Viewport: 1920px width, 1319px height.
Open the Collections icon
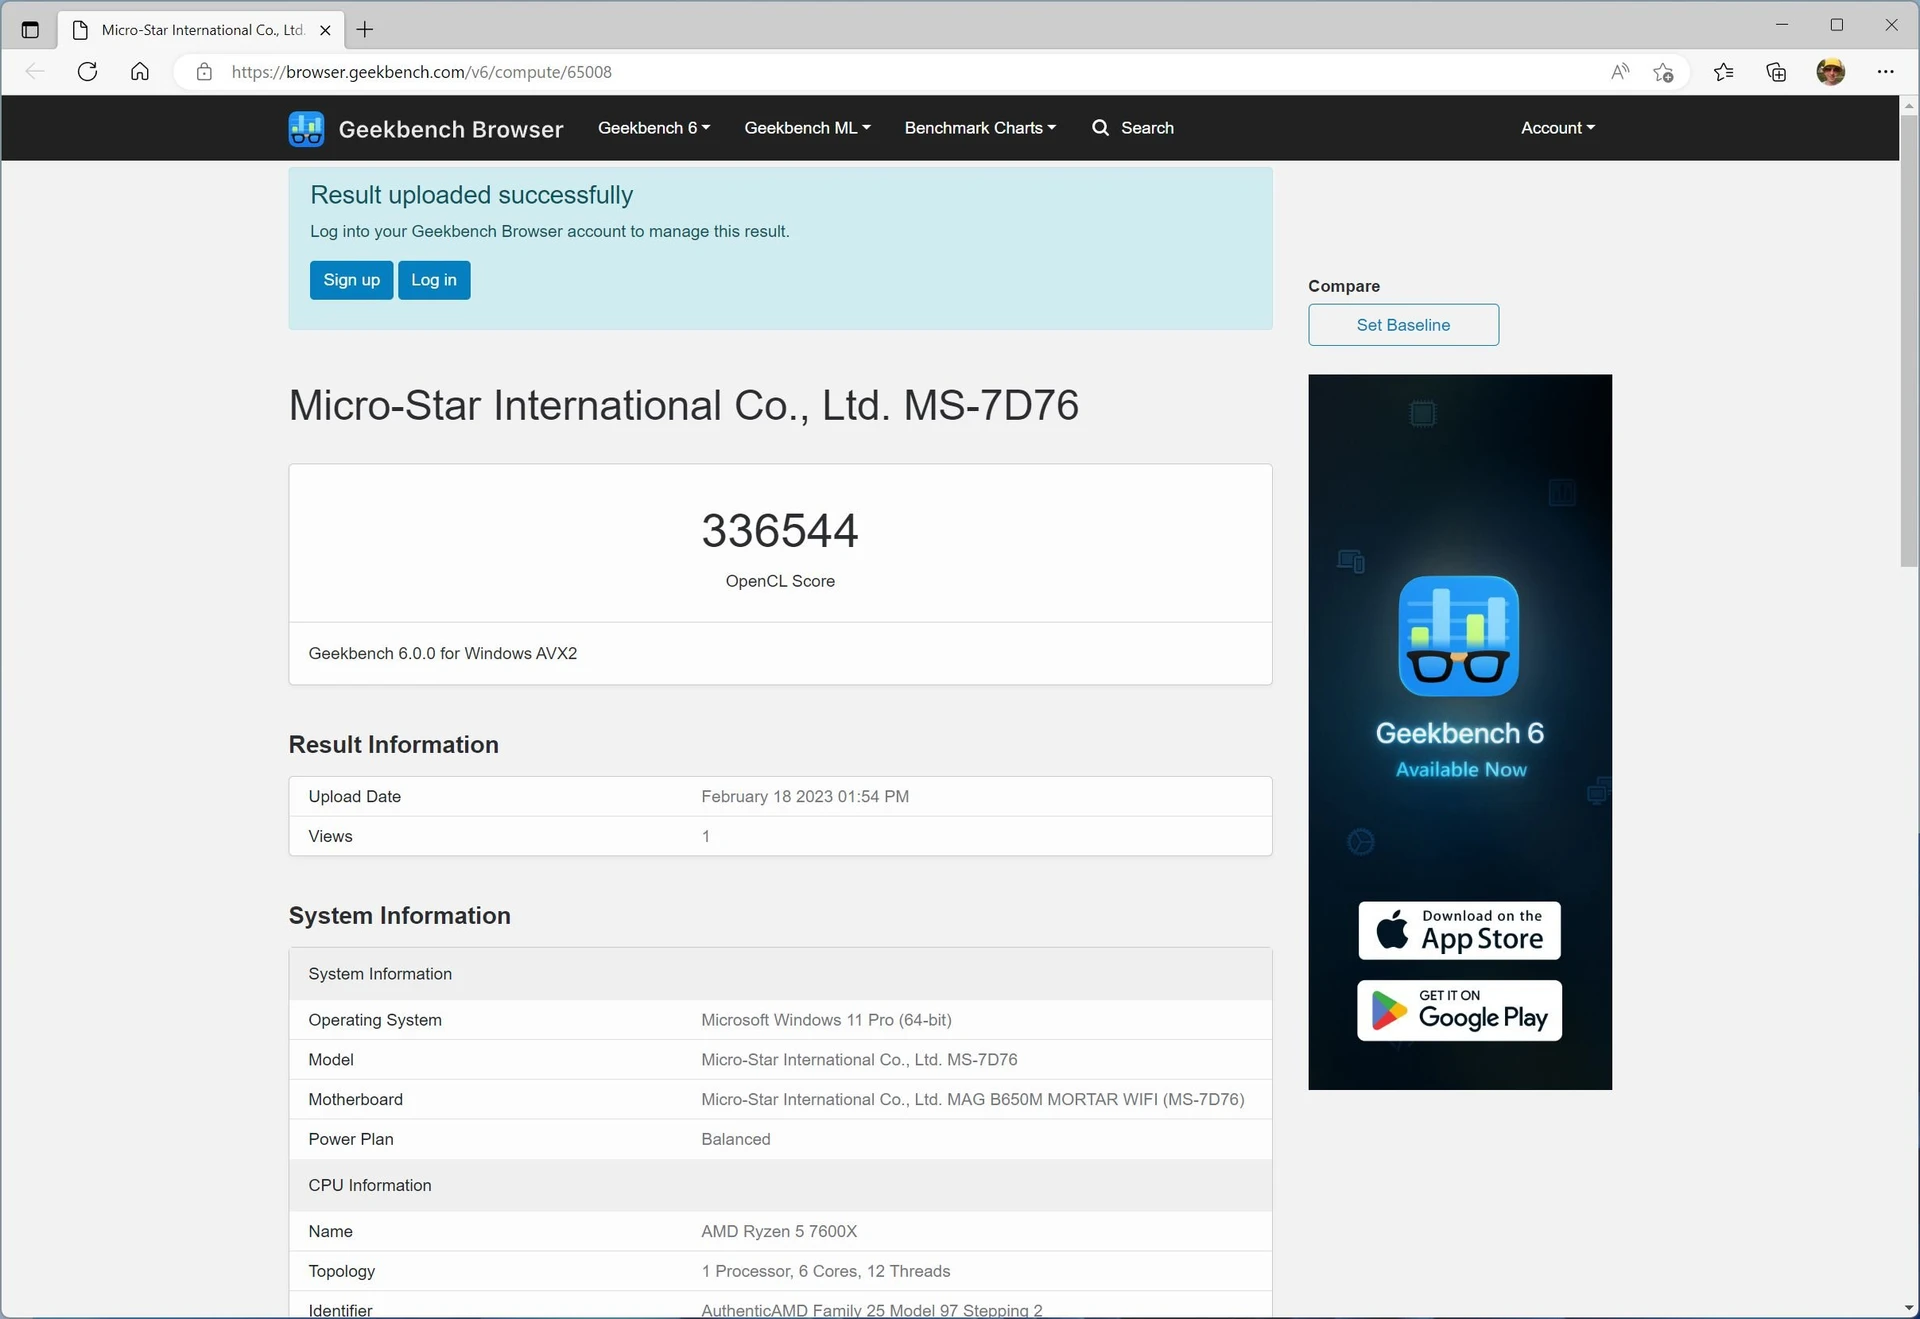1776,72
